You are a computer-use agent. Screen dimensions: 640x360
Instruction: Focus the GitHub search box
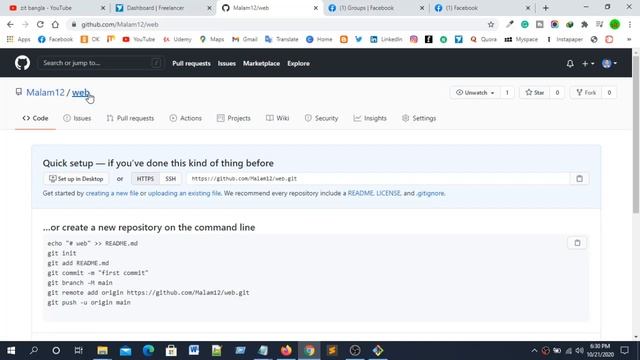[101, 63]
